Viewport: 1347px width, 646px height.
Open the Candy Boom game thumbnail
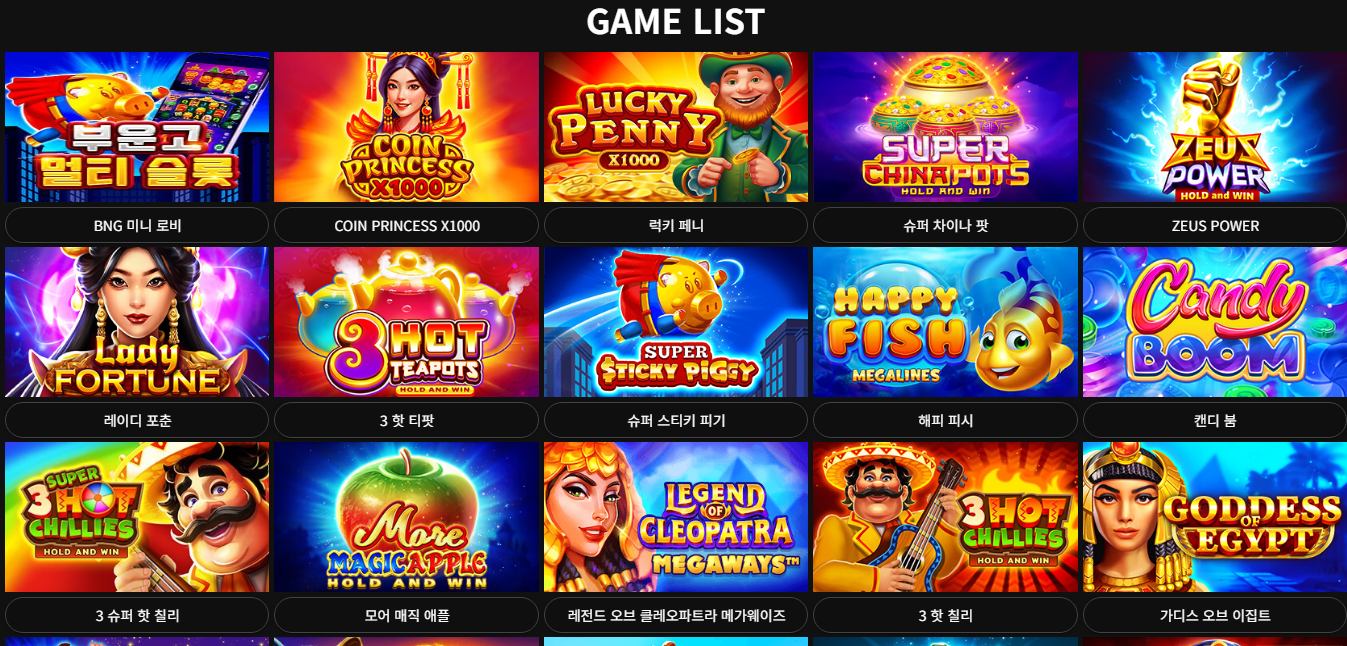(x=1215, y=322)
